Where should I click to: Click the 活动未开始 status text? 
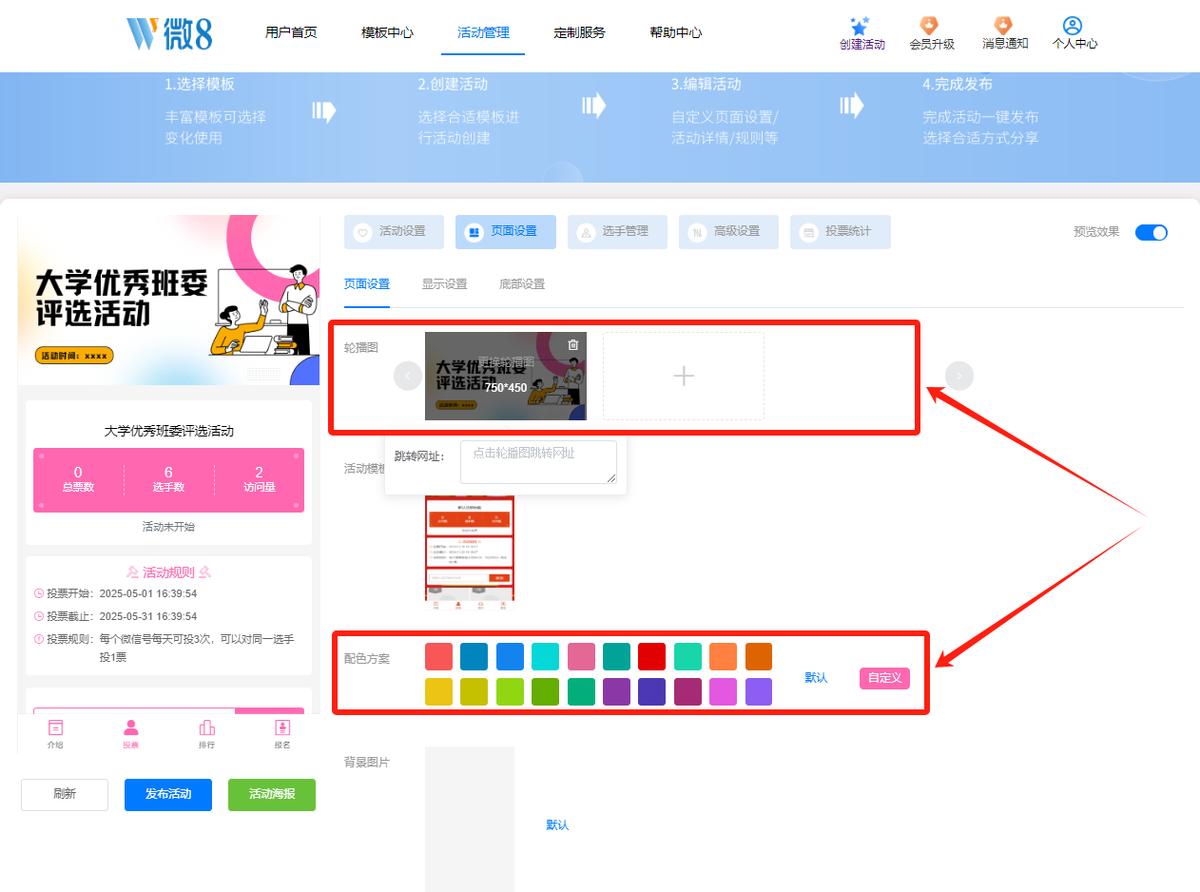[x=168, y=527]
